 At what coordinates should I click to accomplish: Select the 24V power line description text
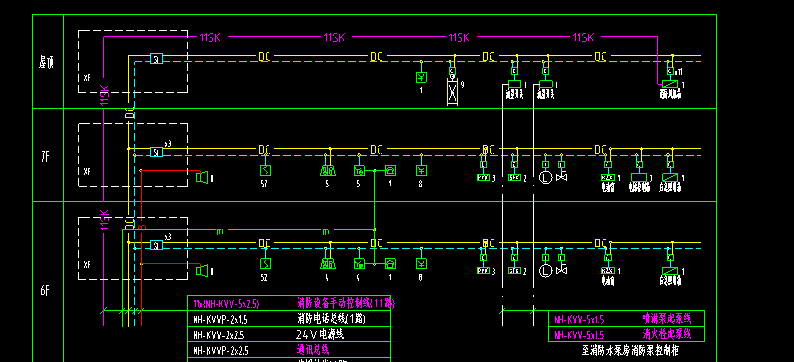tap(320, 335)
